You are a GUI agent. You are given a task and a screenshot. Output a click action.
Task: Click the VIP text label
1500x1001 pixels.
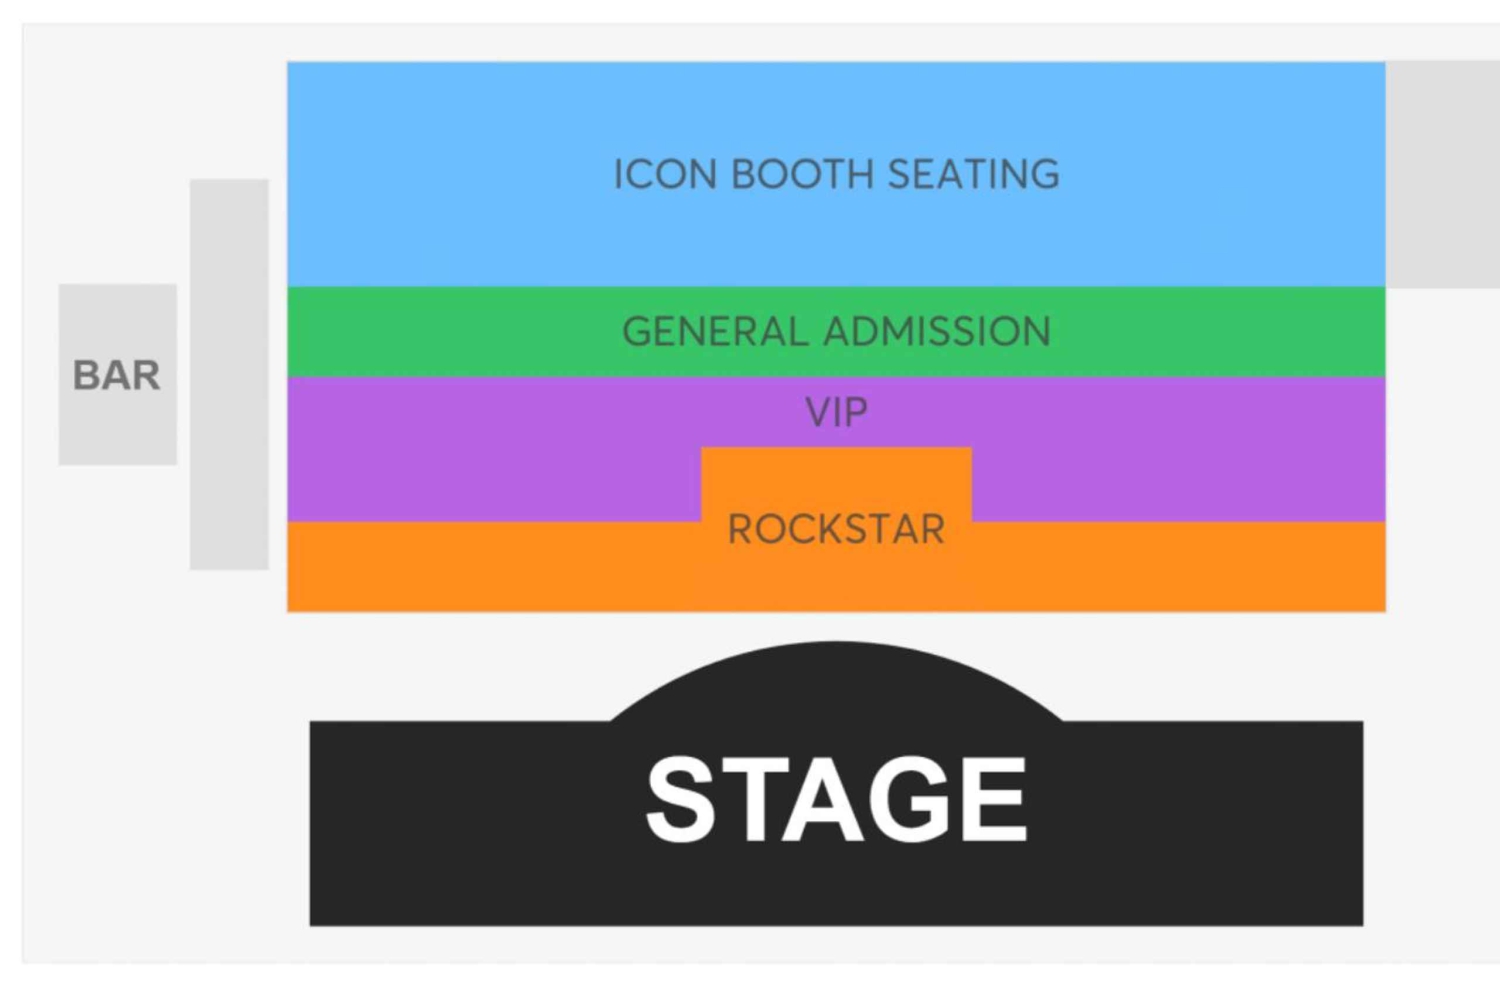[836, 412]
